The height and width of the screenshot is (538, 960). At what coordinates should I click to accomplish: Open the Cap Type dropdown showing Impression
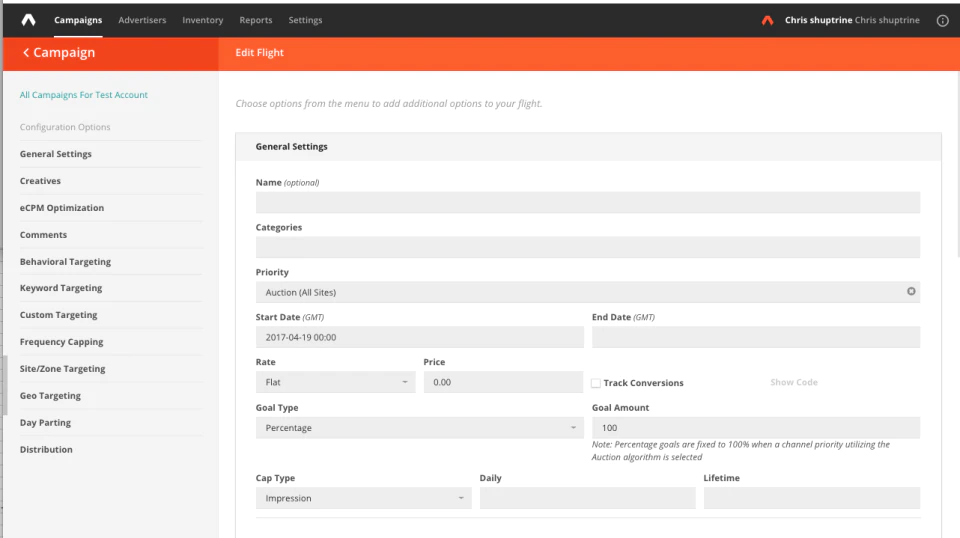click(x=364, y=498)
